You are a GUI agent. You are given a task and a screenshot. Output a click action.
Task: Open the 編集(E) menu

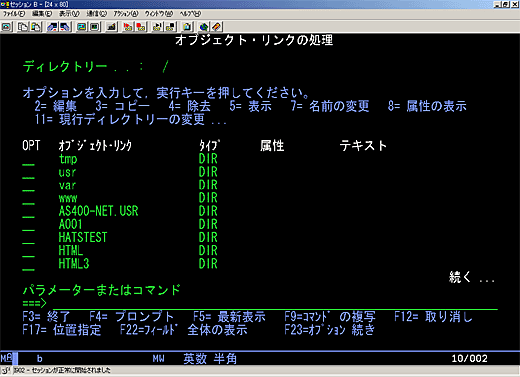click(x=42, y=14)
